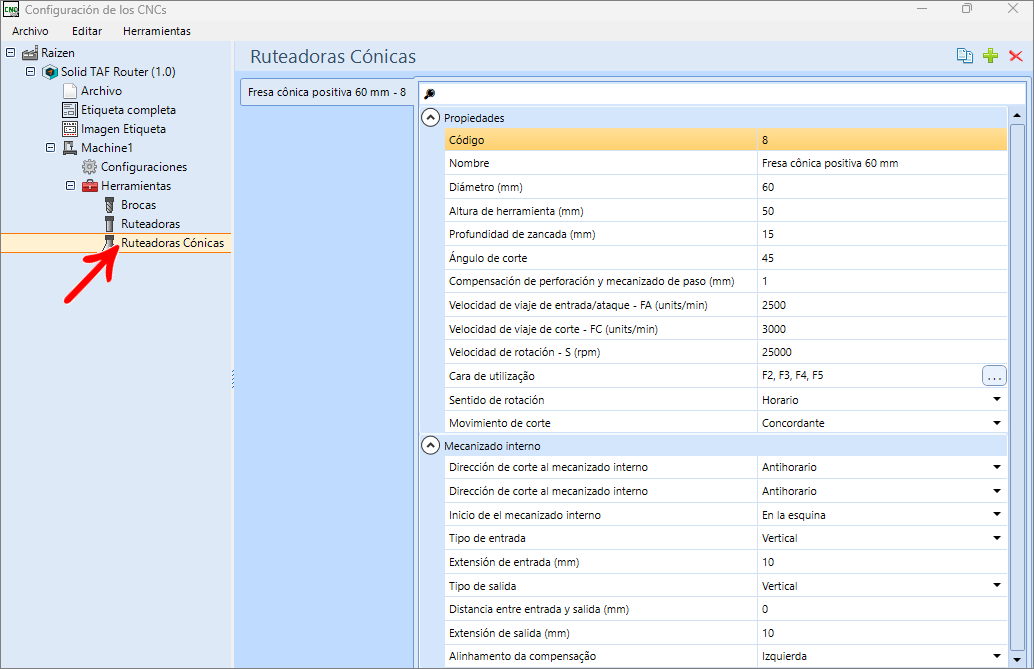The width and height of the screenshot is (1034, 669).
Task: Click the Etiqueta completa label icon
Action: (70, 110)
